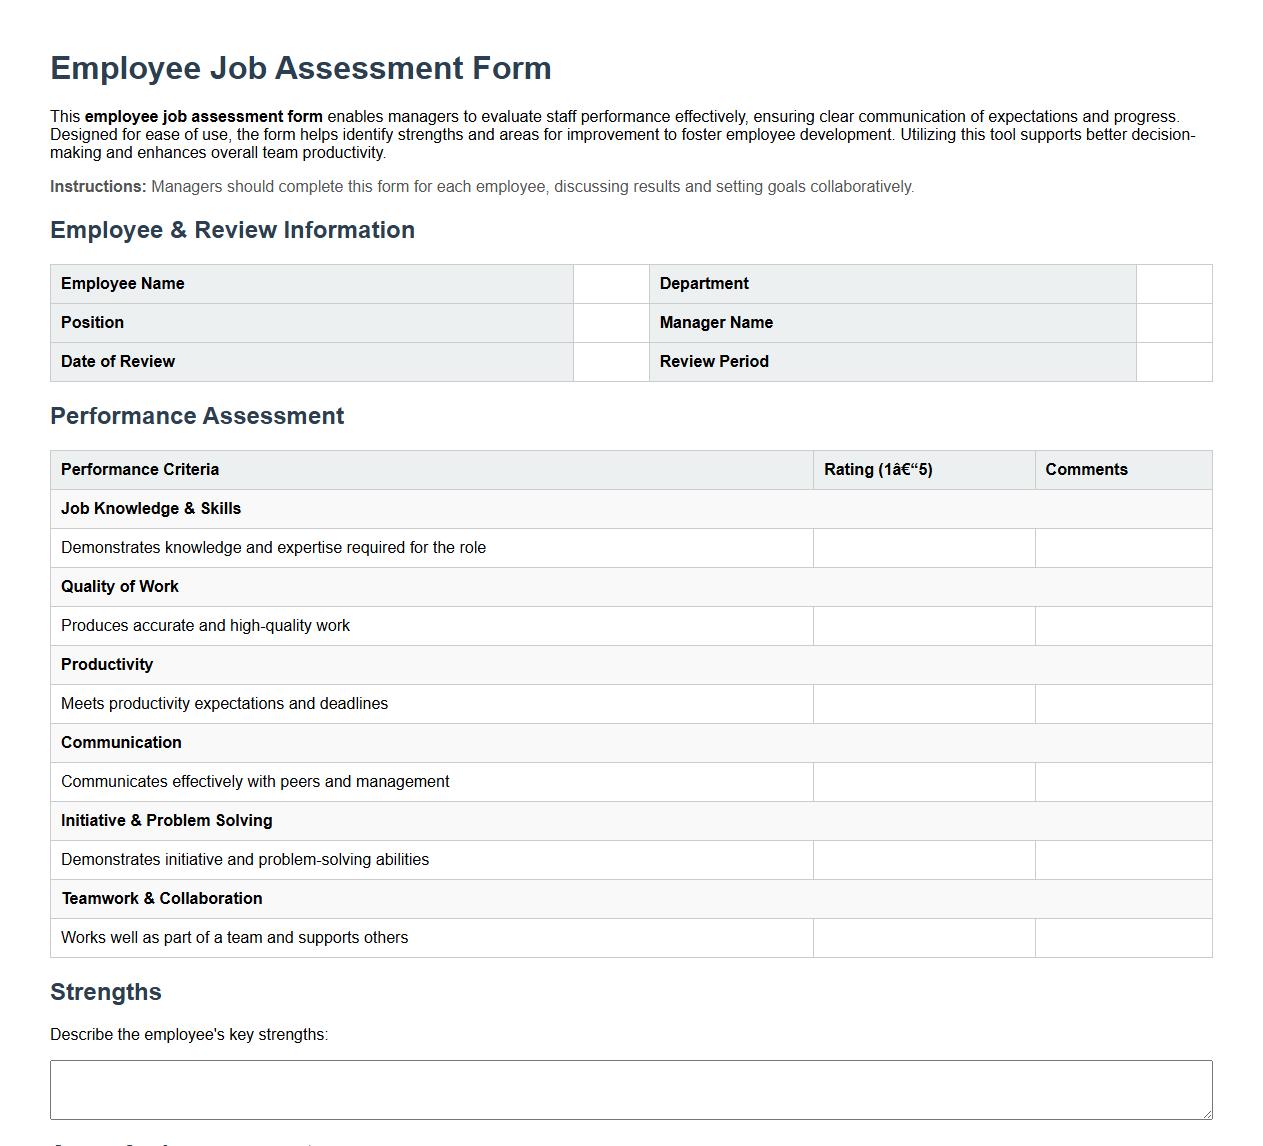Select the comments cell for Communication
This screenshot has height=1146, width=1263.
[x=1122, y=782]
